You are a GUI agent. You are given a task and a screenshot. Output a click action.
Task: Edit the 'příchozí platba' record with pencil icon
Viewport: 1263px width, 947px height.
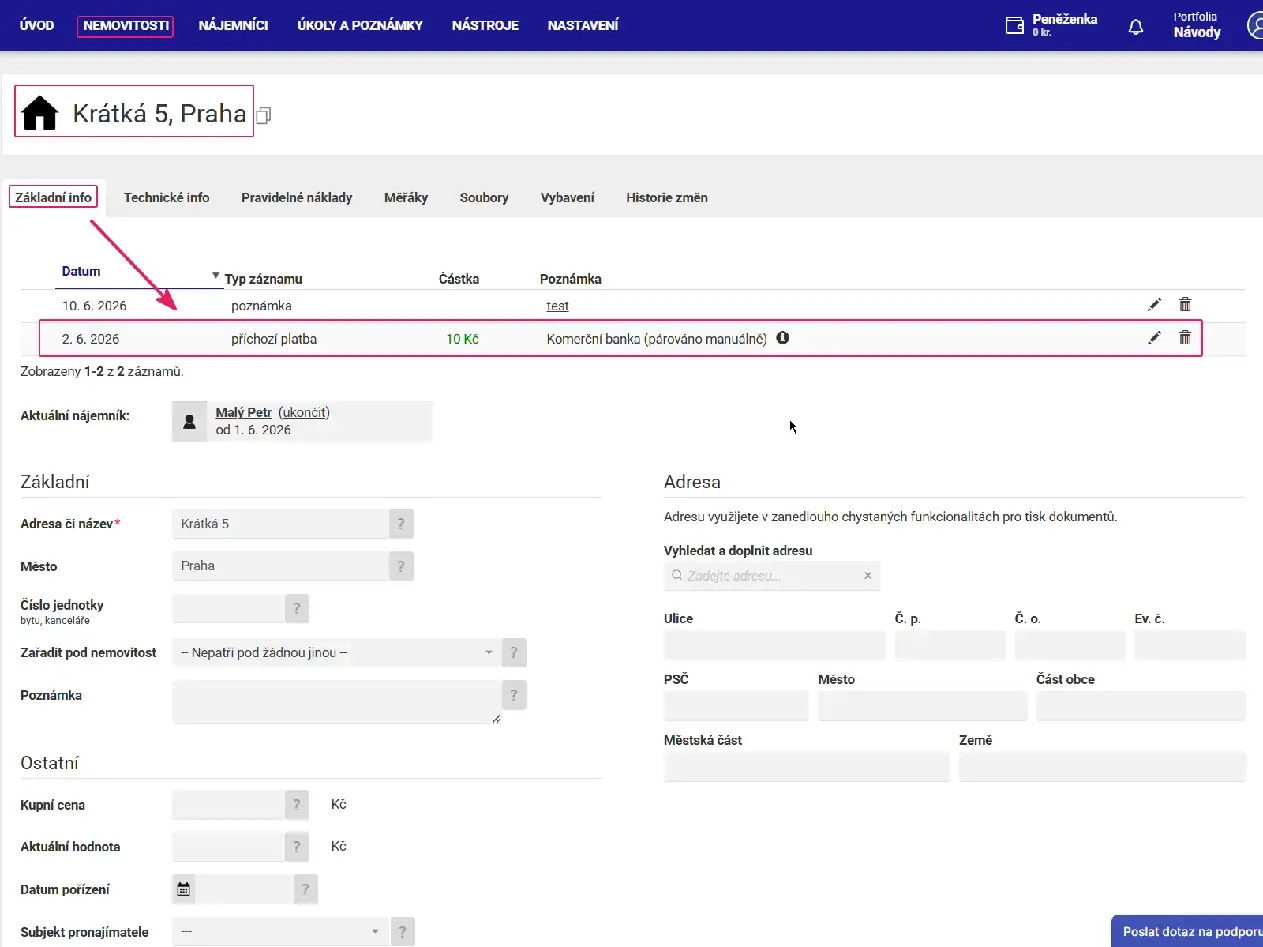pyautogui.click(x=1155, y=338)
